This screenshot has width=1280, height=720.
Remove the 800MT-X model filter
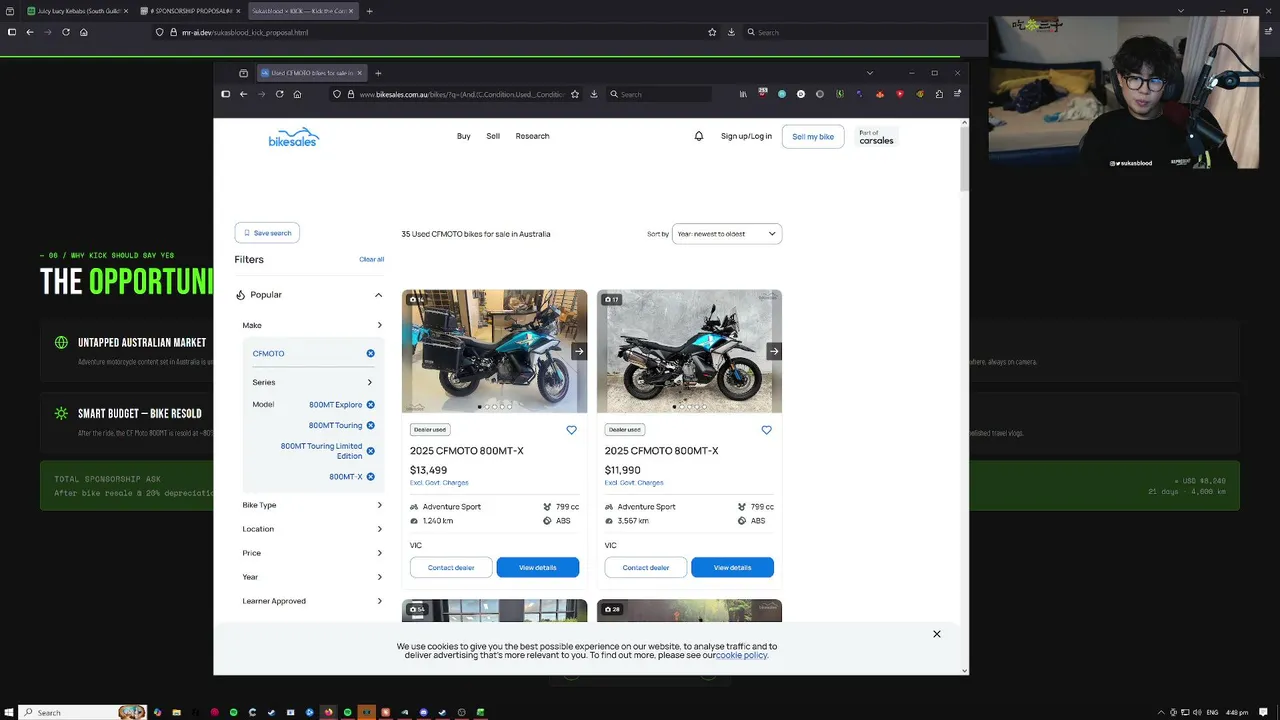click(370, 477)
